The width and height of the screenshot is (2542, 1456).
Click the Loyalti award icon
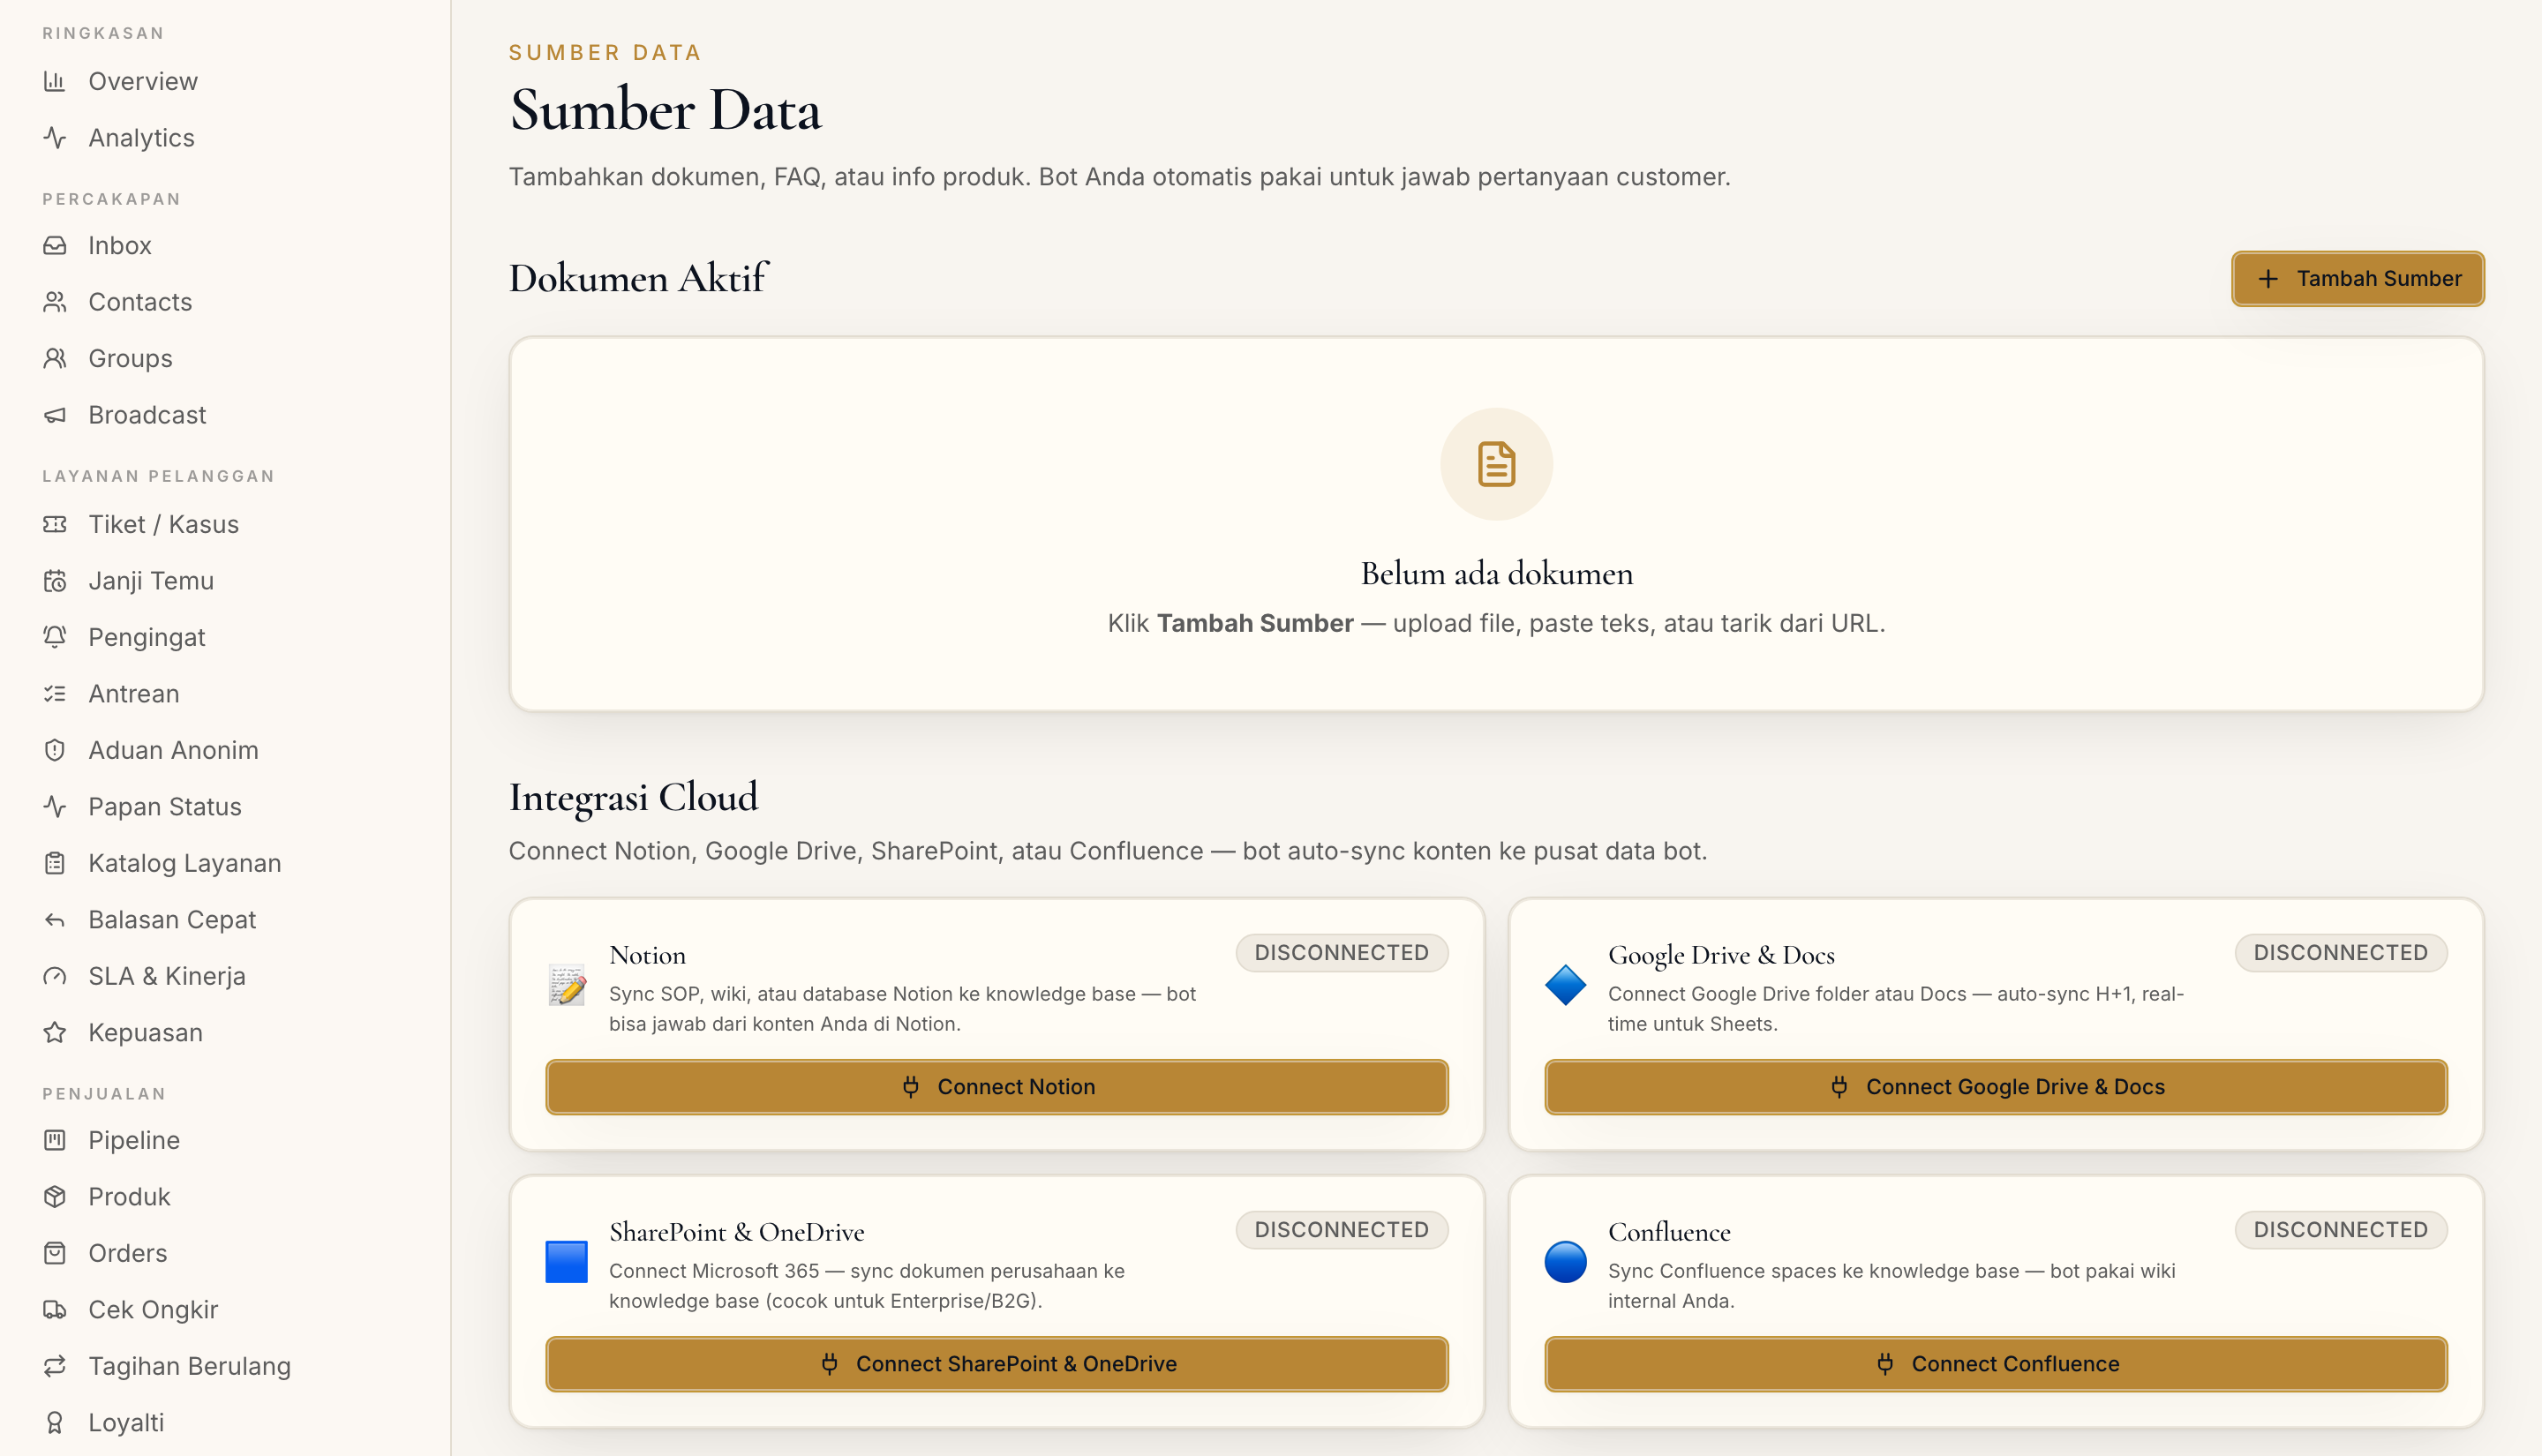(x=55, y=1423)
